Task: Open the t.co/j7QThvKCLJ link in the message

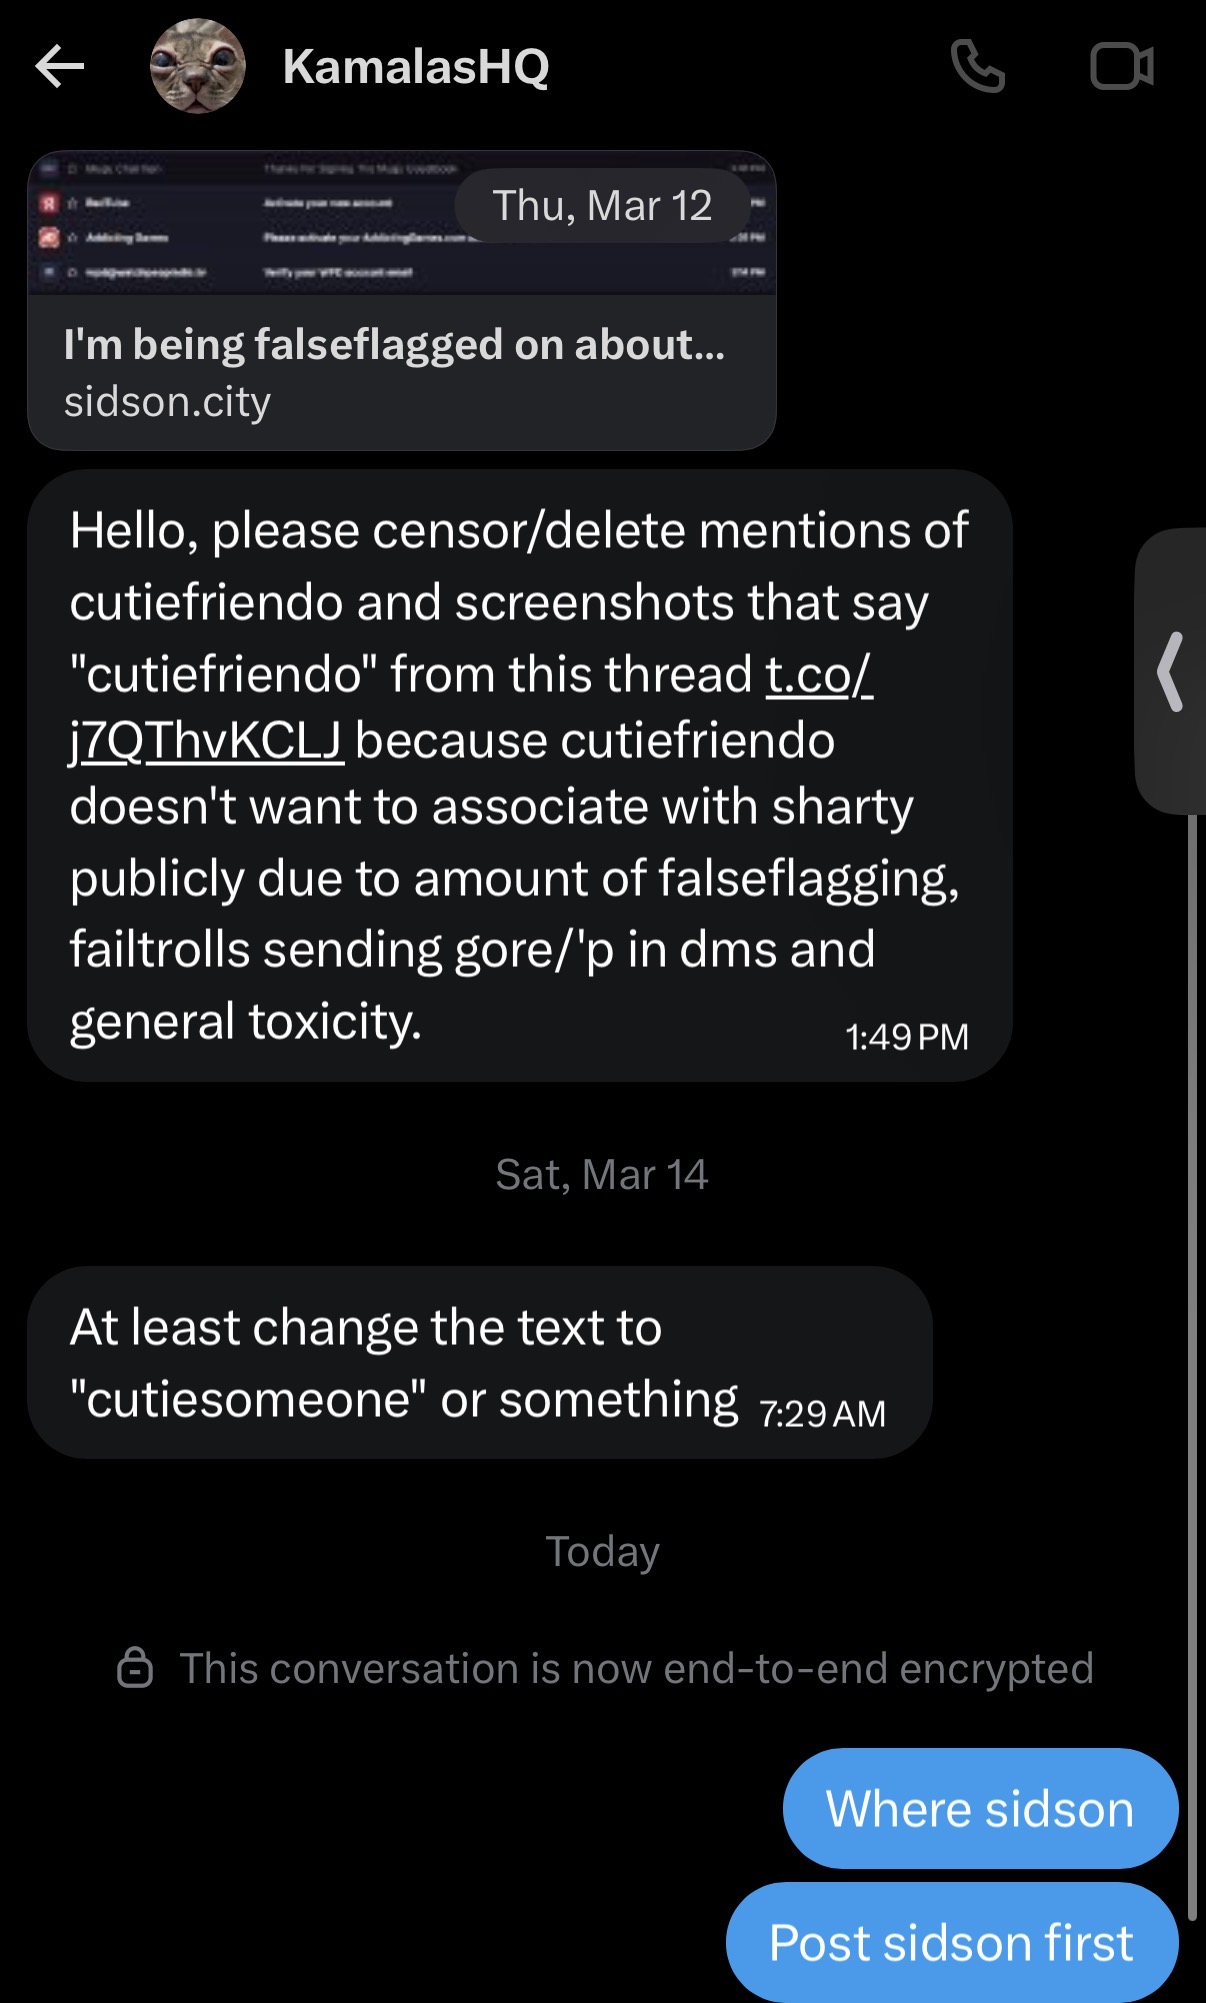Action: [x=471, y=707]
